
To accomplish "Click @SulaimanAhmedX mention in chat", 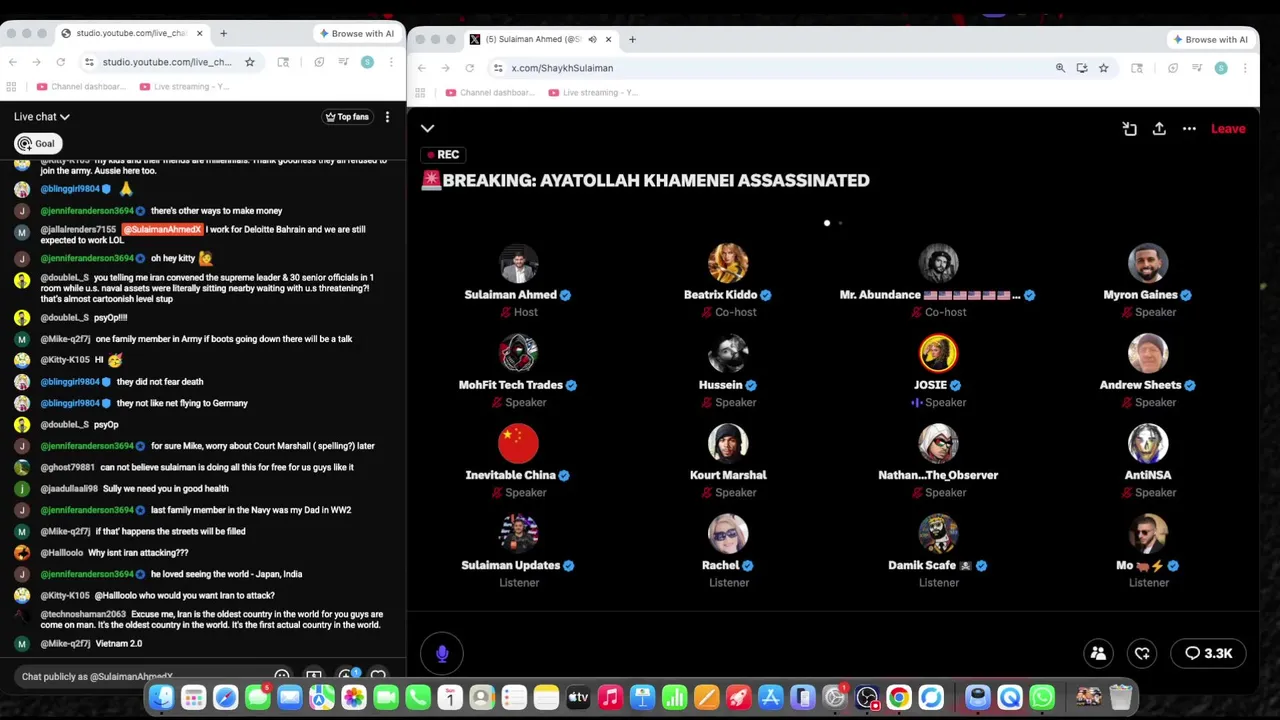I will pyautogui.click(x=162, y=230).
